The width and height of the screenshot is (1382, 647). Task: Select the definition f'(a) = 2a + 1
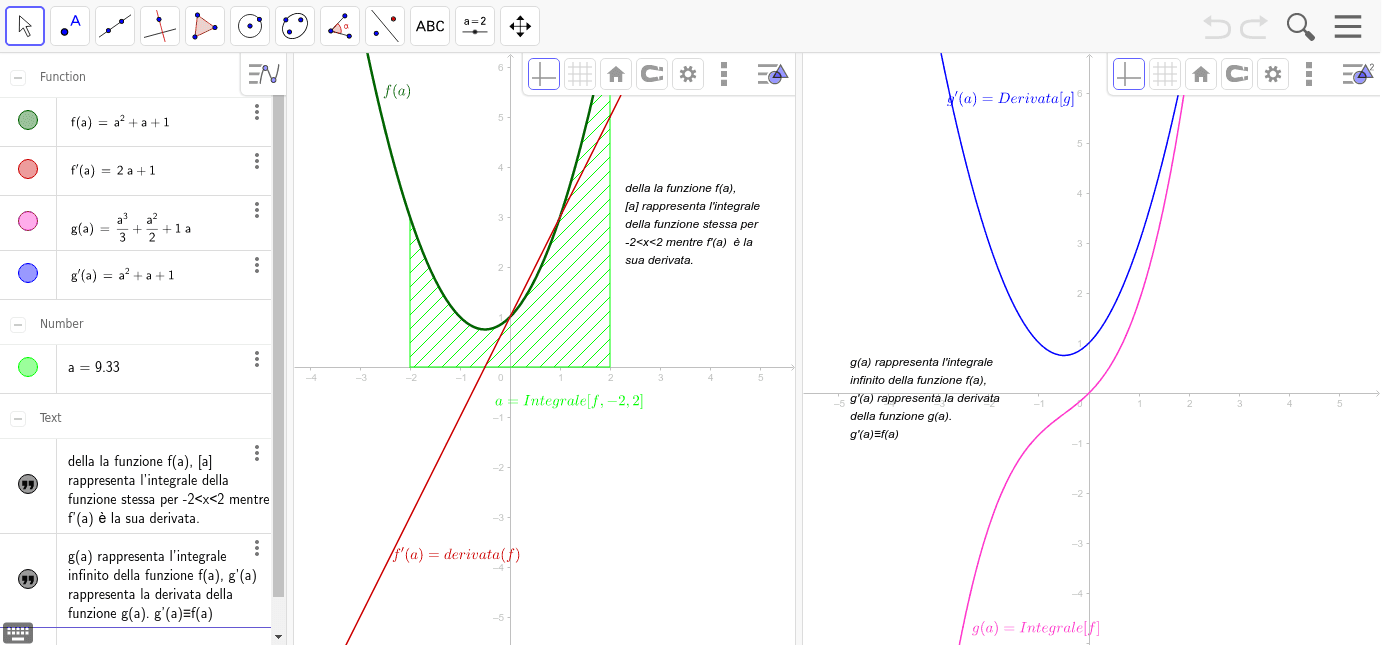pos(113,170)
